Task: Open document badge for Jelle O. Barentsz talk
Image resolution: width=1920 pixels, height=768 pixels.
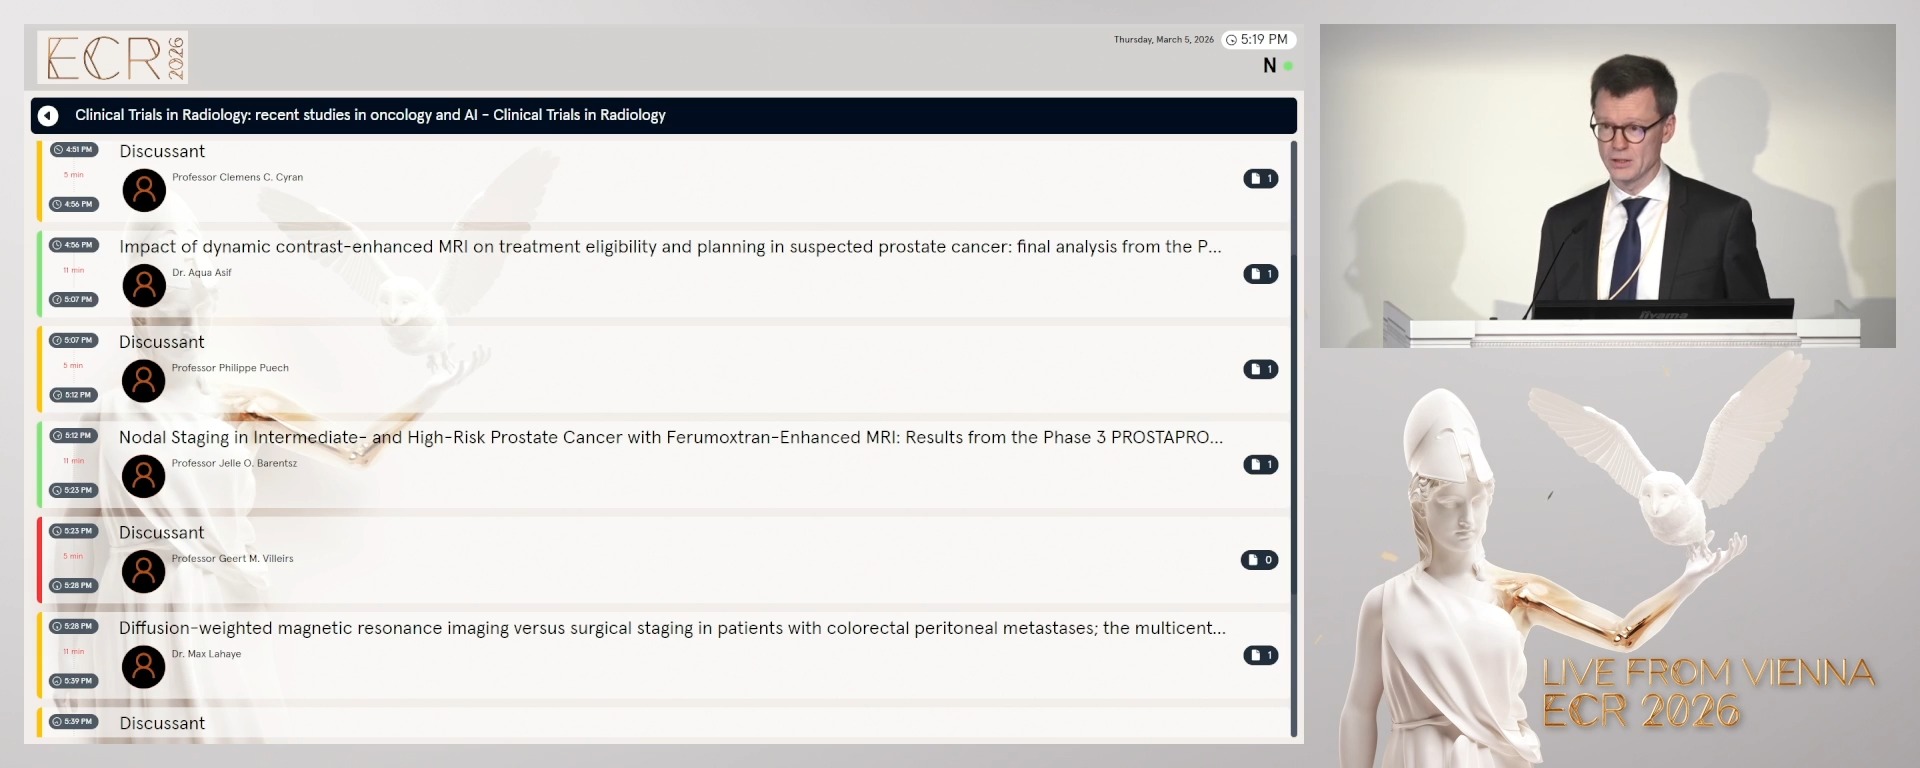Action: click(1260, 465)
